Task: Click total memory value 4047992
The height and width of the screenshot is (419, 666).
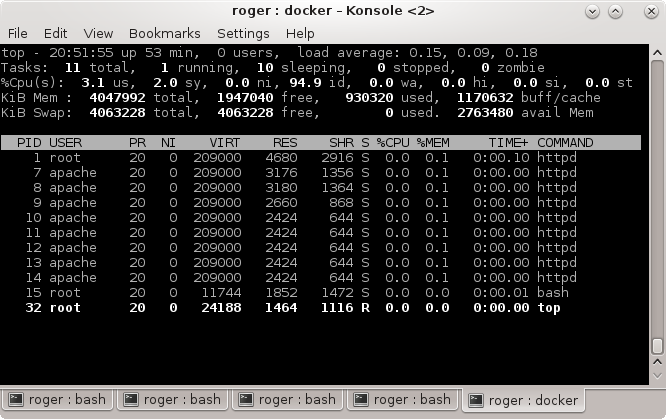Action: point(117,98)
